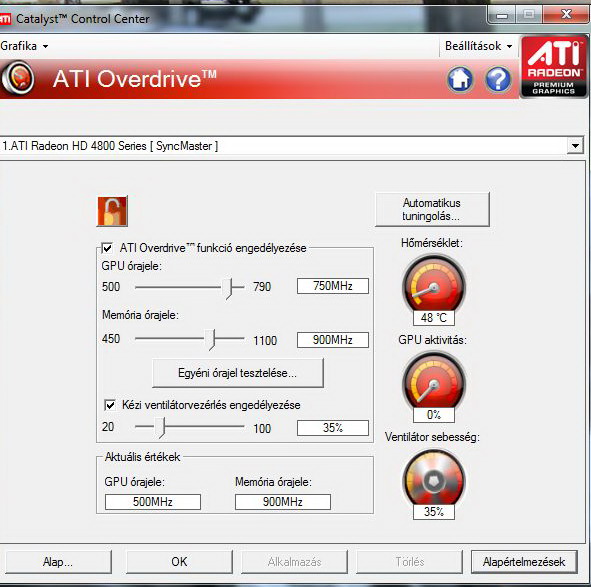Viewport: 591px width, 587px height.
Task: Click the 35% fan speed setting field
Action: [x=333, y=428]
